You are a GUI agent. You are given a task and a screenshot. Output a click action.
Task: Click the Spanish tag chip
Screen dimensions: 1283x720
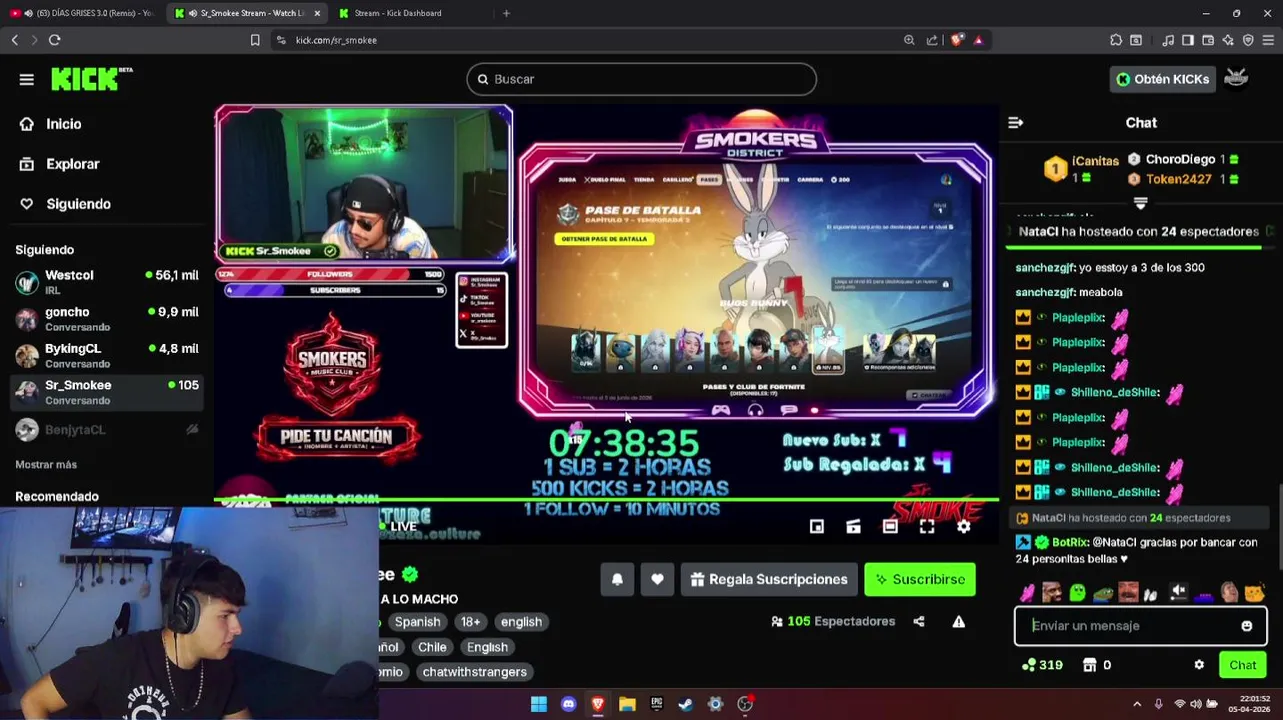pyautogui.click(x=417, y=622)
